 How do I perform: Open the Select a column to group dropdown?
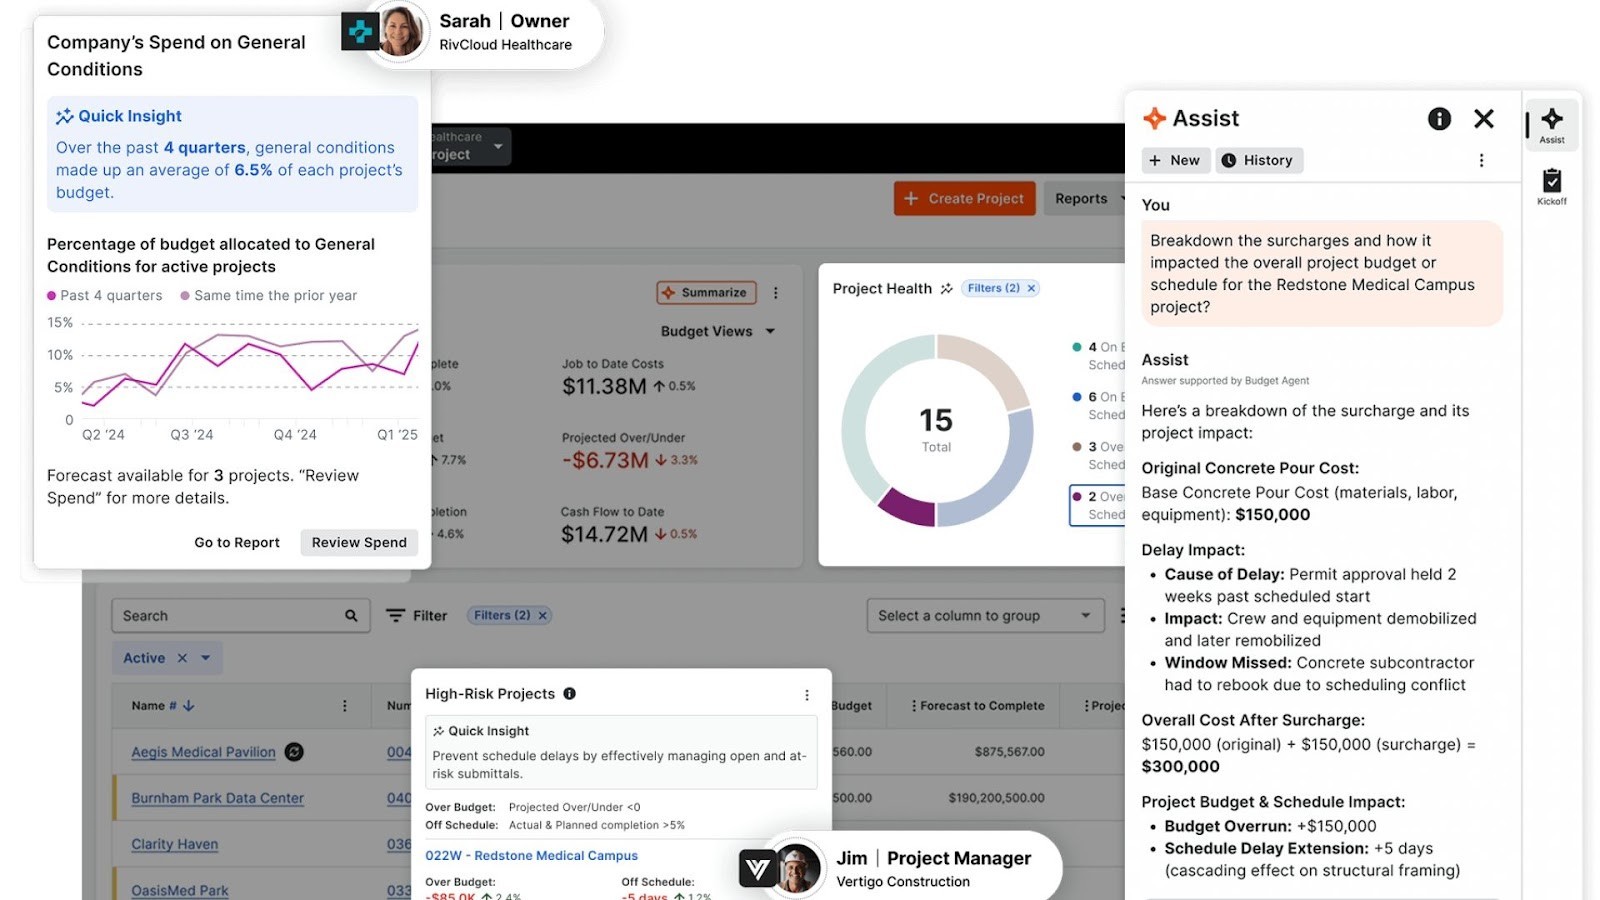pyautogui.click(x=983, y=615)
